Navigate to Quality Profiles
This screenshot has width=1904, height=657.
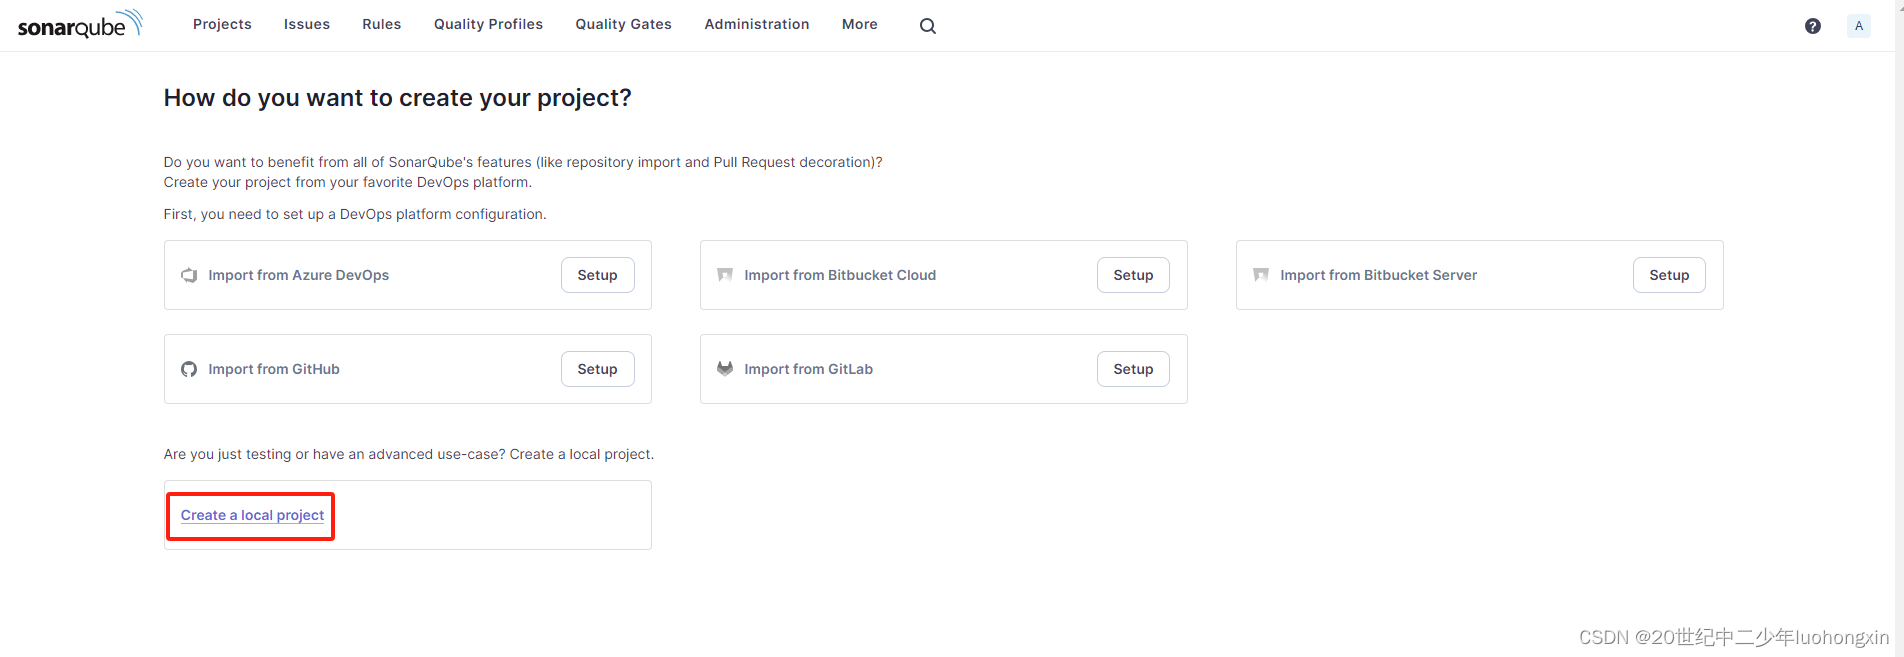coord(488,24)
